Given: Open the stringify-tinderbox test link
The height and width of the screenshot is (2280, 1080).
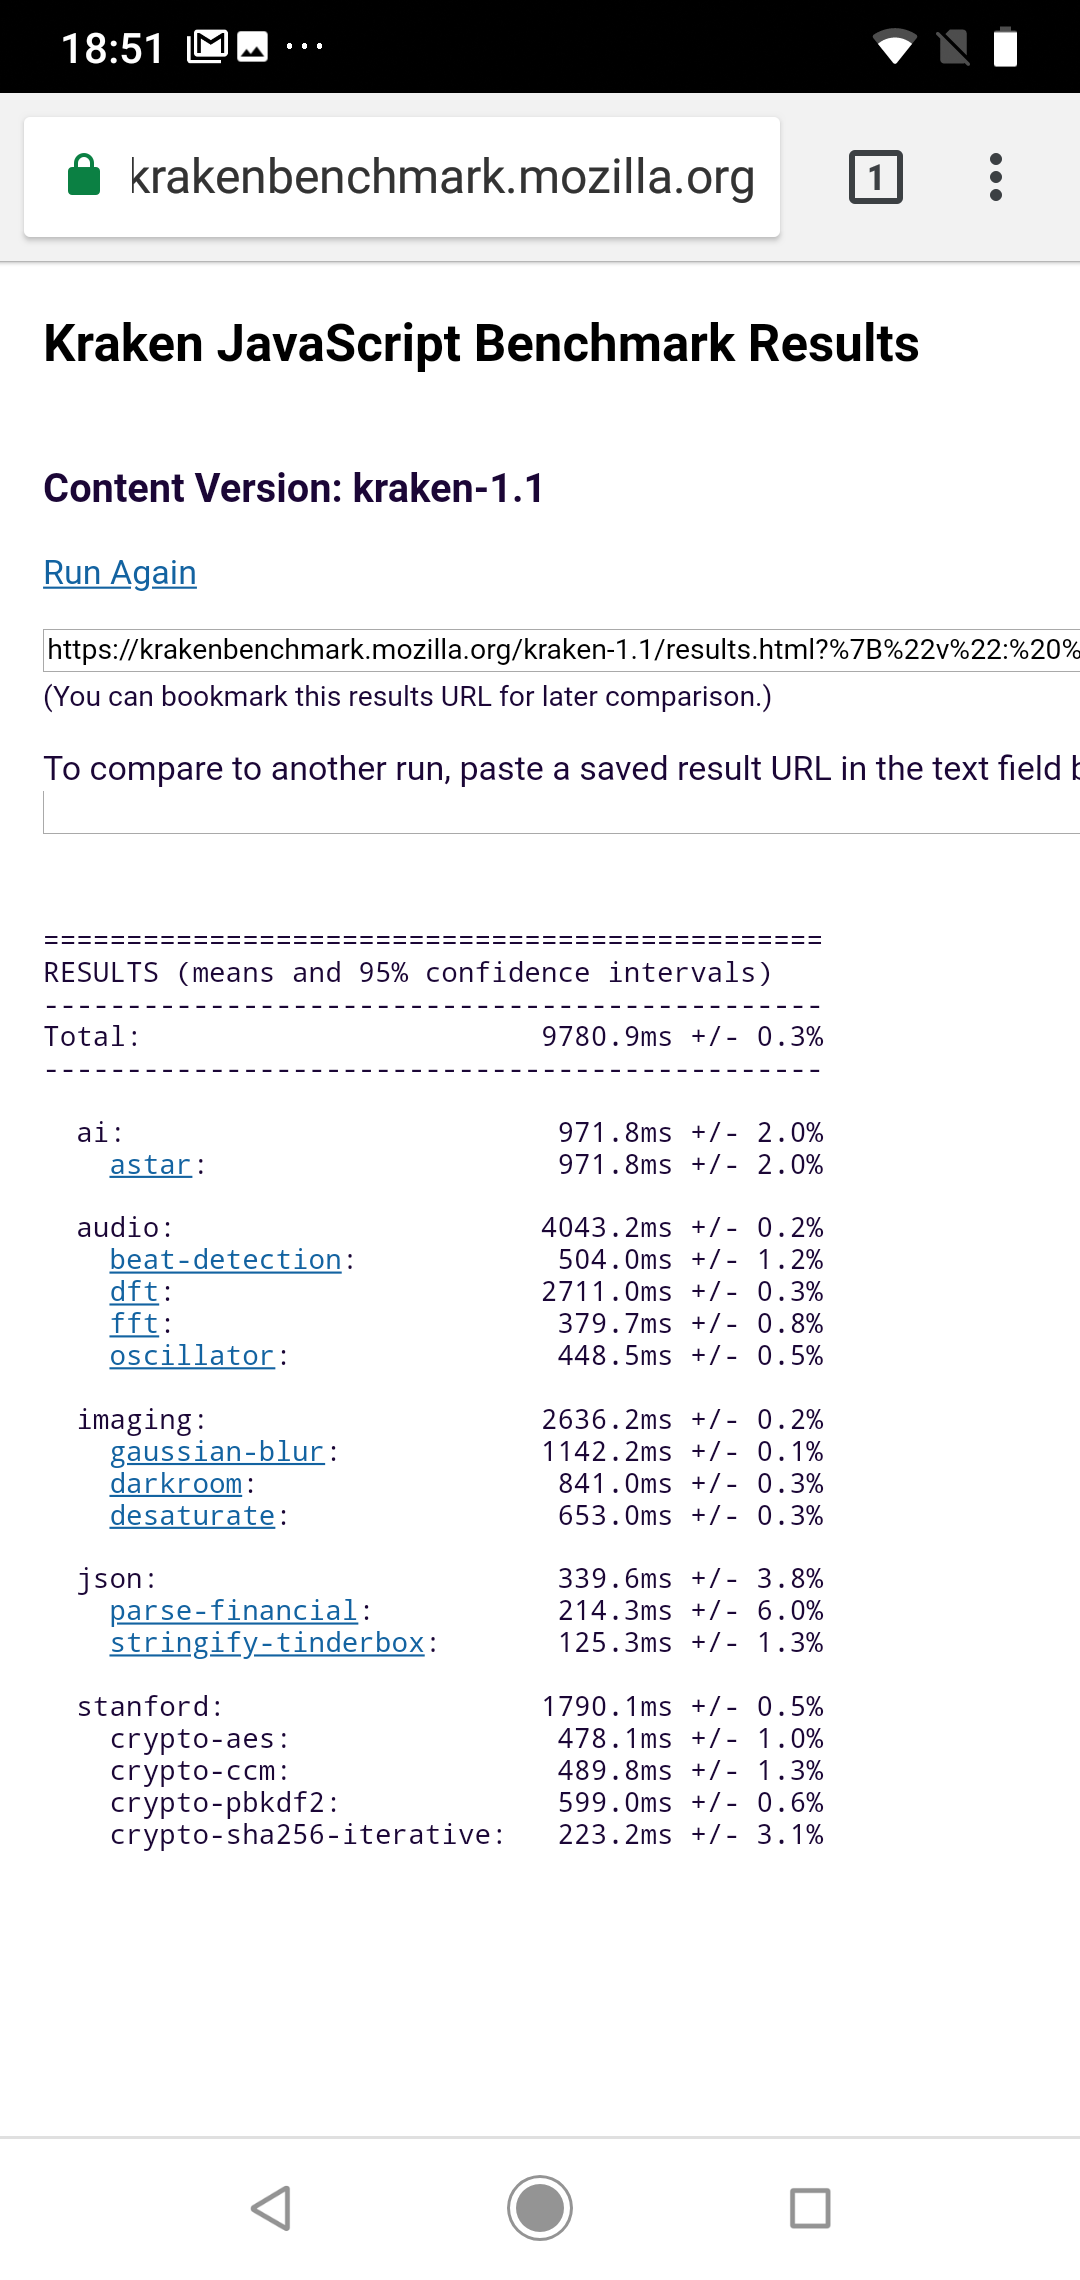Looking at the screenshot, I should click(x=267, y=1643).
